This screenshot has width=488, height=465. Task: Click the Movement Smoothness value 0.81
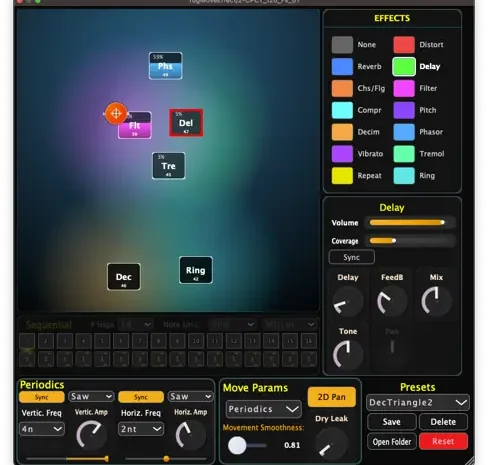point(292,445)
